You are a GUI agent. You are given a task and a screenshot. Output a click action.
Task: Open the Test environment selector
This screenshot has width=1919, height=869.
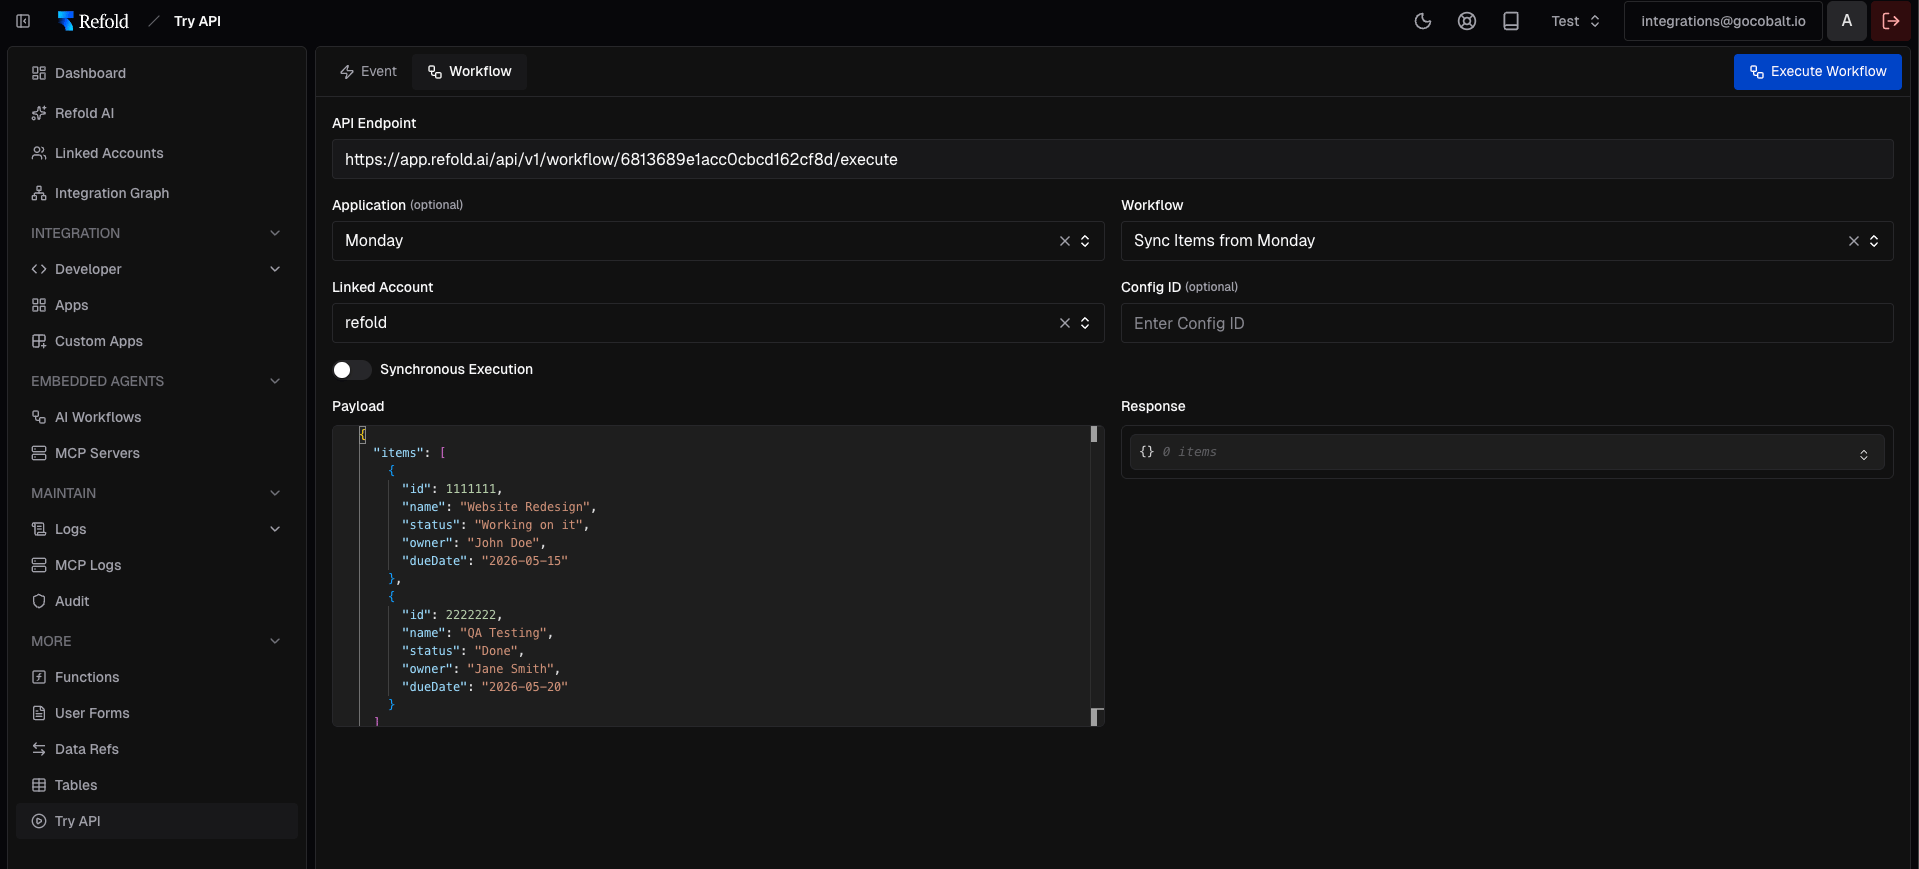1576,21
